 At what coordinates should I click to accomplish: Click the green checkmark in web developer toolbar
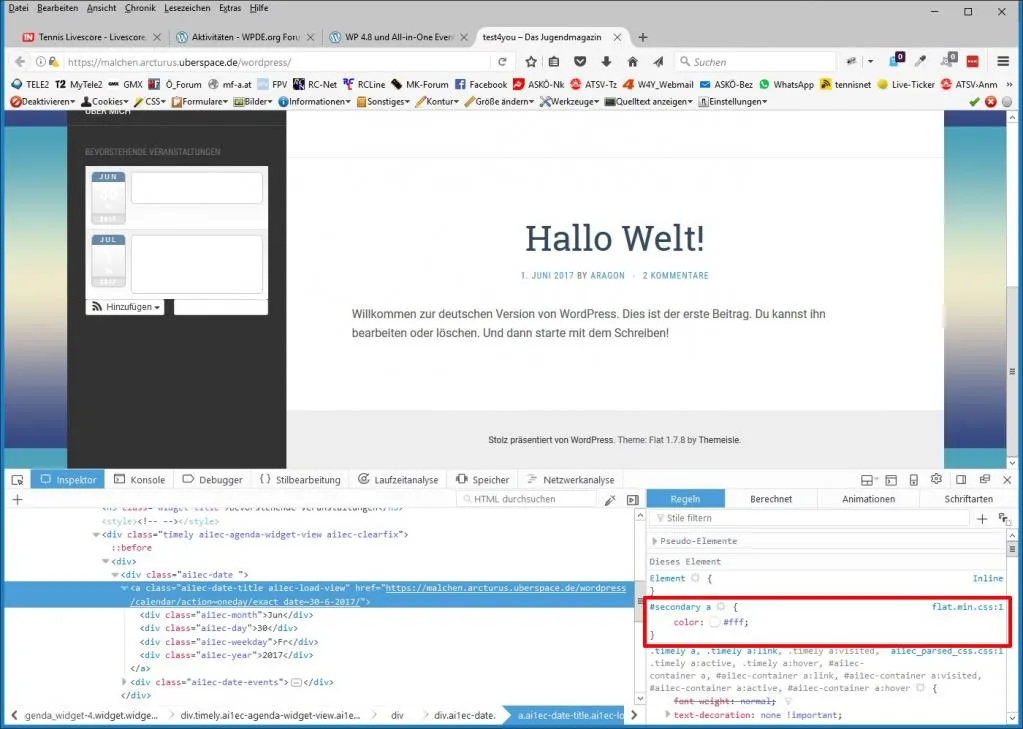(x=975, y=102)
